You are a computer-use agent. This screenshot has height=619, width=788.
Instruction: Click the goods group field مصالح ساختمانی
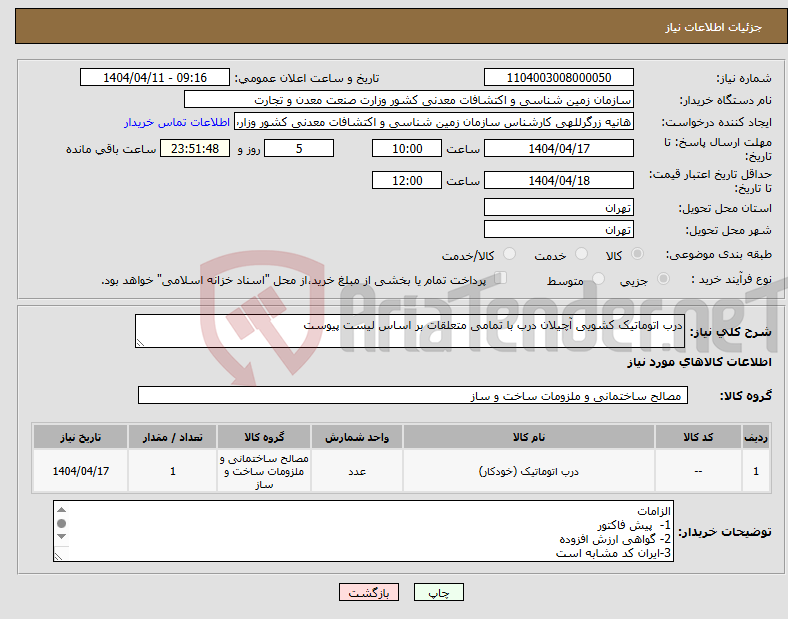pyautogui.click(x=413, y=395)
